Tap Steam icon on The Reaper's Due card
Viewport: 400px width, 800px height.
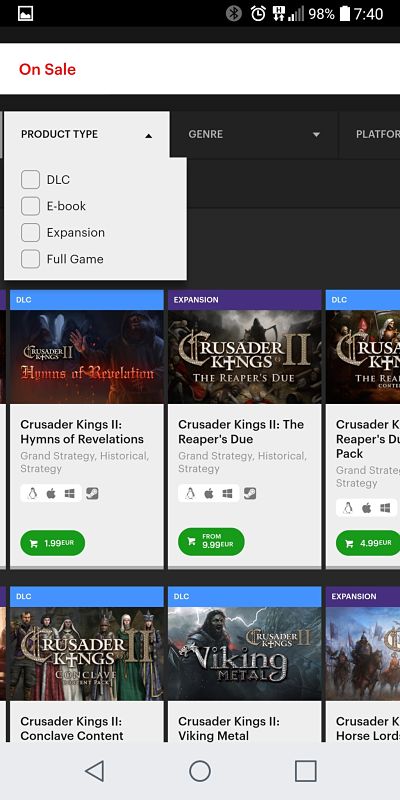click(x=249, y=493)
